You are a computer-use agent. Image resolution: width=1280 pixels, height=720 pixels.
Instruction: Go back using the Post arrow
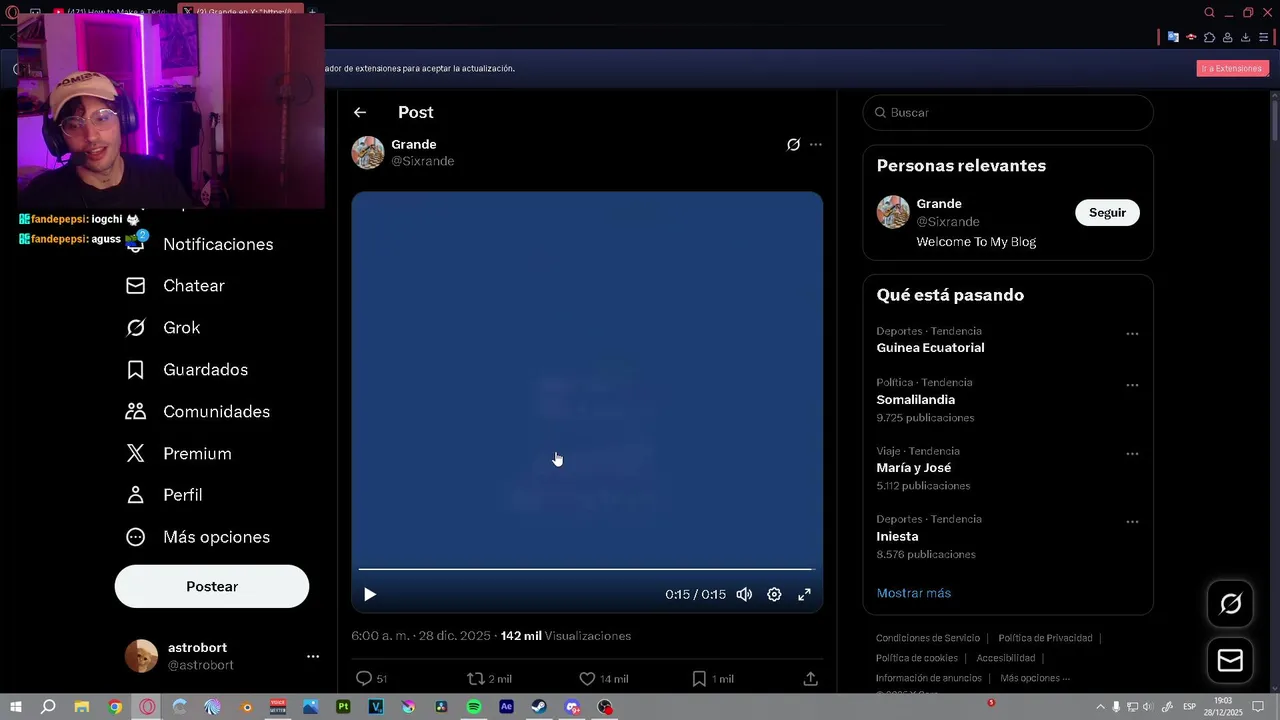[360, 113]
